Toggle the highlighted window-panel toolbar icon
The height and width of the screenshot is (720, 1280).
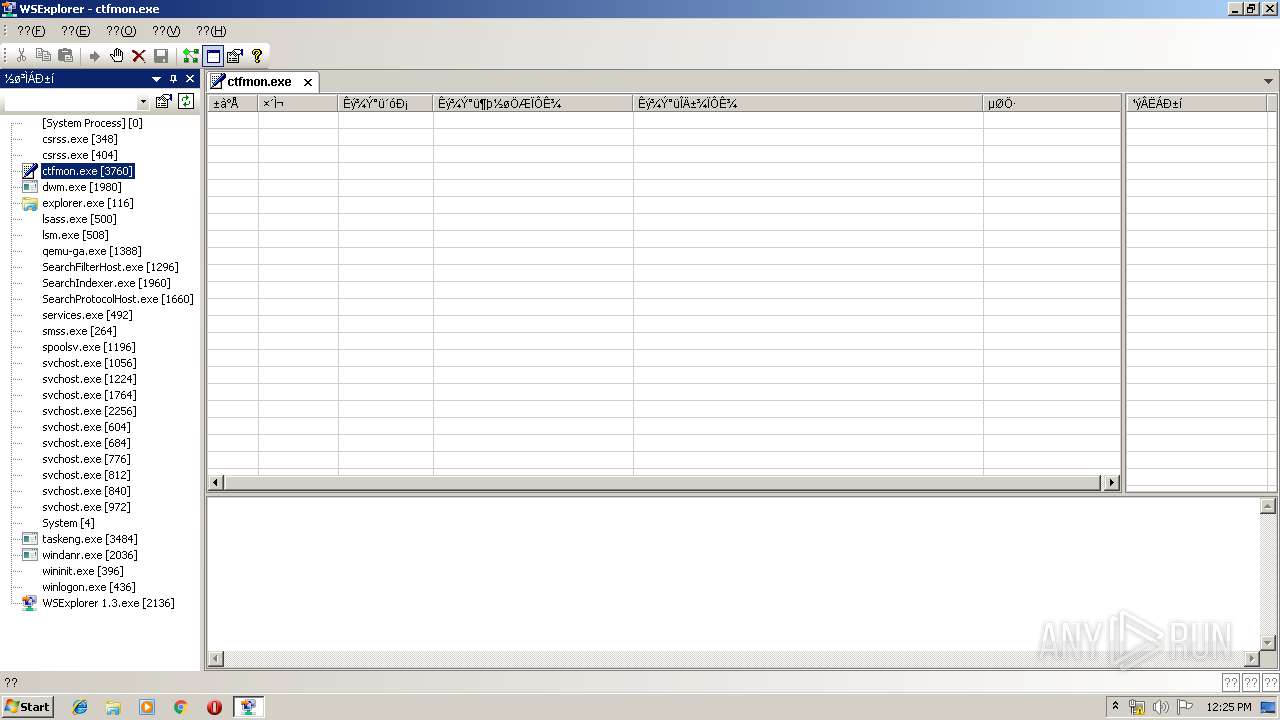point(213,56)
